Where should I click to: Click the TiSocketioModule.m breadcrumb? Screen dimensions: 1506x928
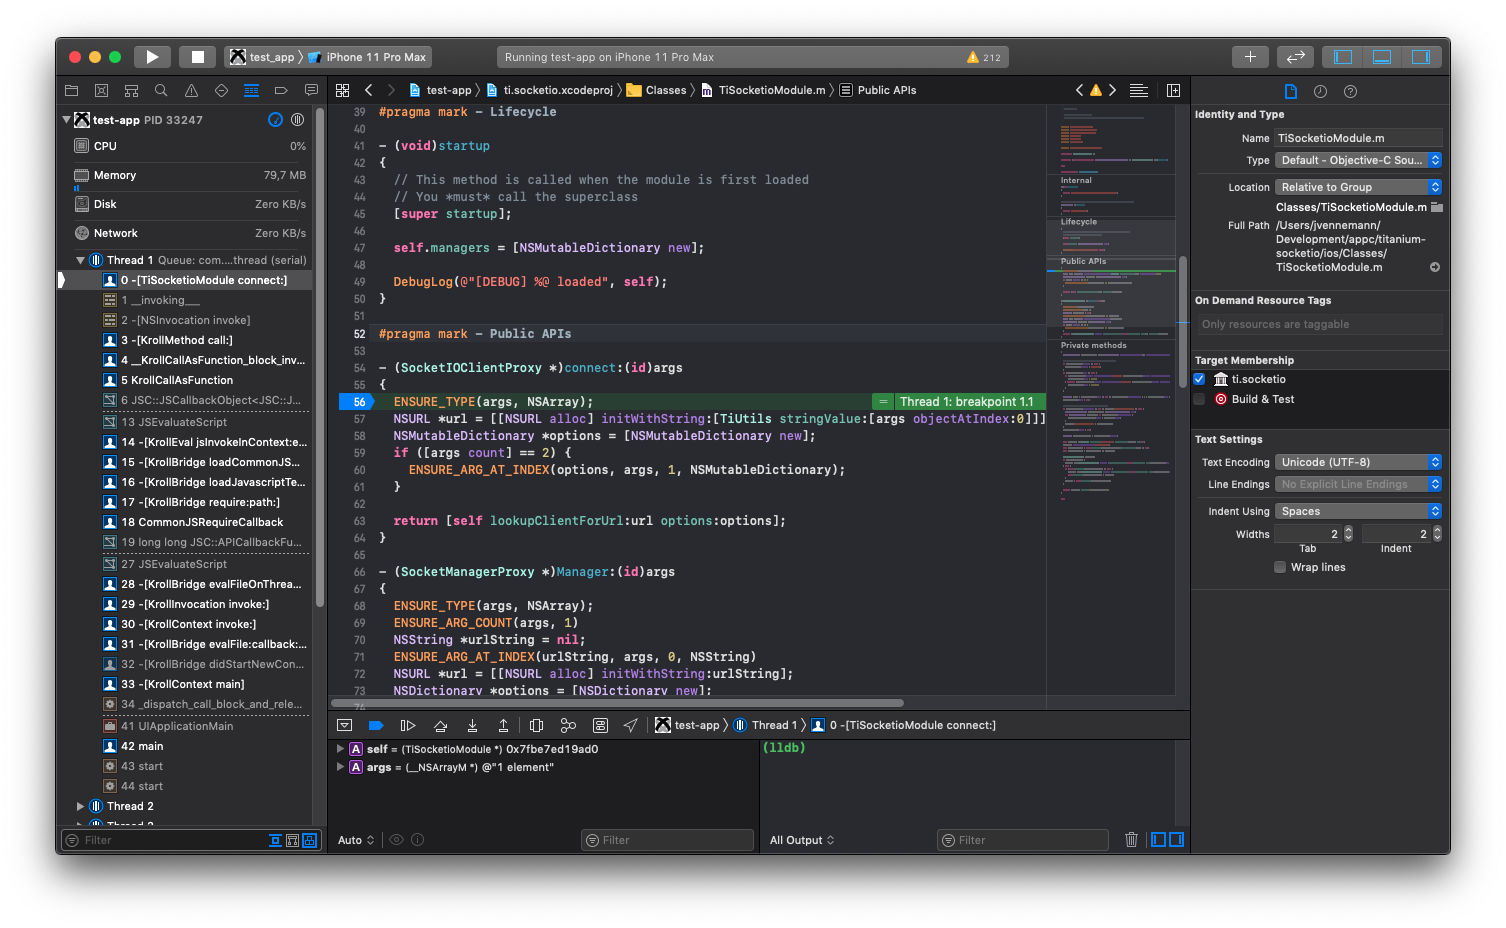(763, 90)
